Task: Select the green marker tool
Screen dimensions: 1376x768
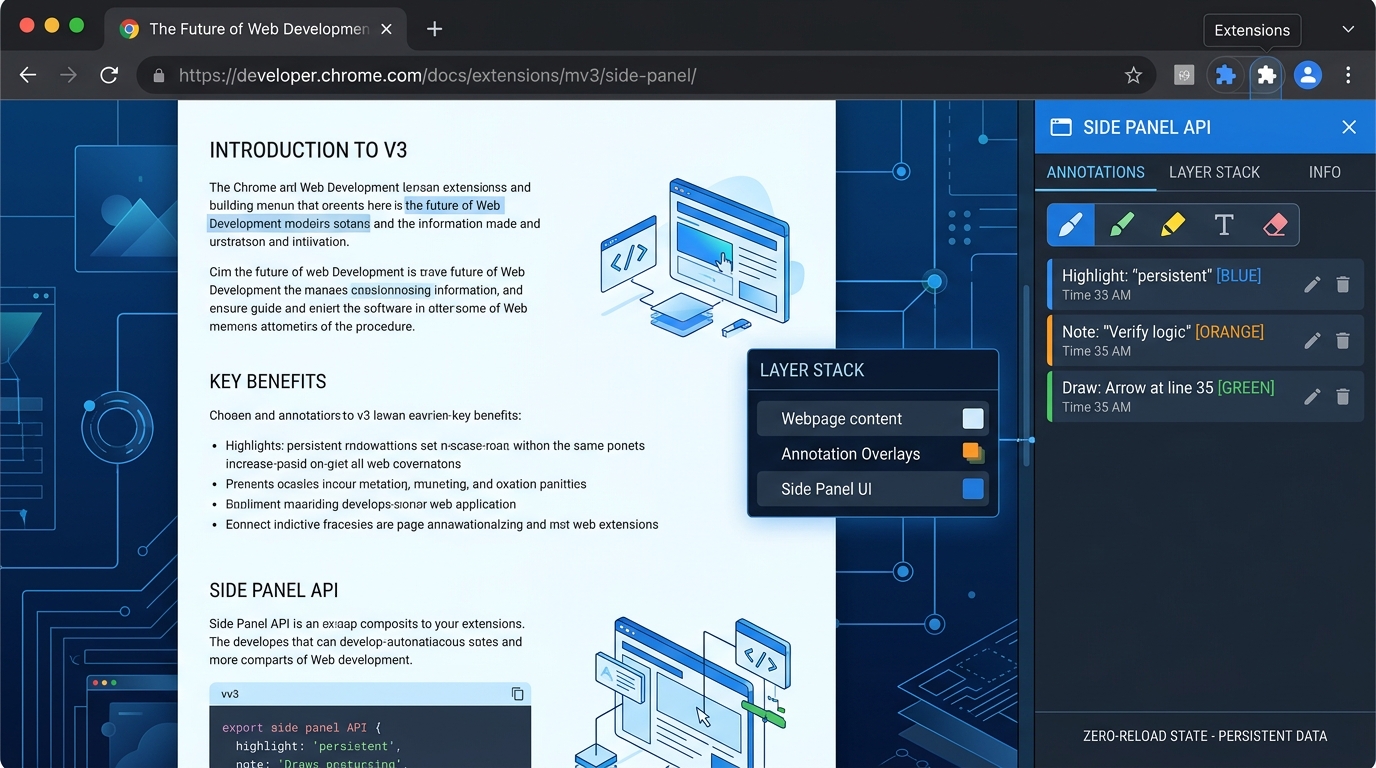Action: click(1121, 225)
